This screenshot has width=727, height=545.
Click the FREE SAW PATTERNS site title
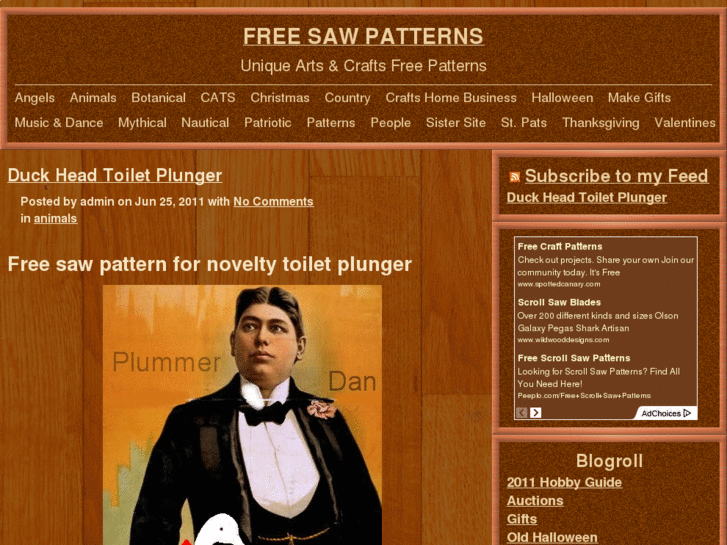[x=364, y=36]
